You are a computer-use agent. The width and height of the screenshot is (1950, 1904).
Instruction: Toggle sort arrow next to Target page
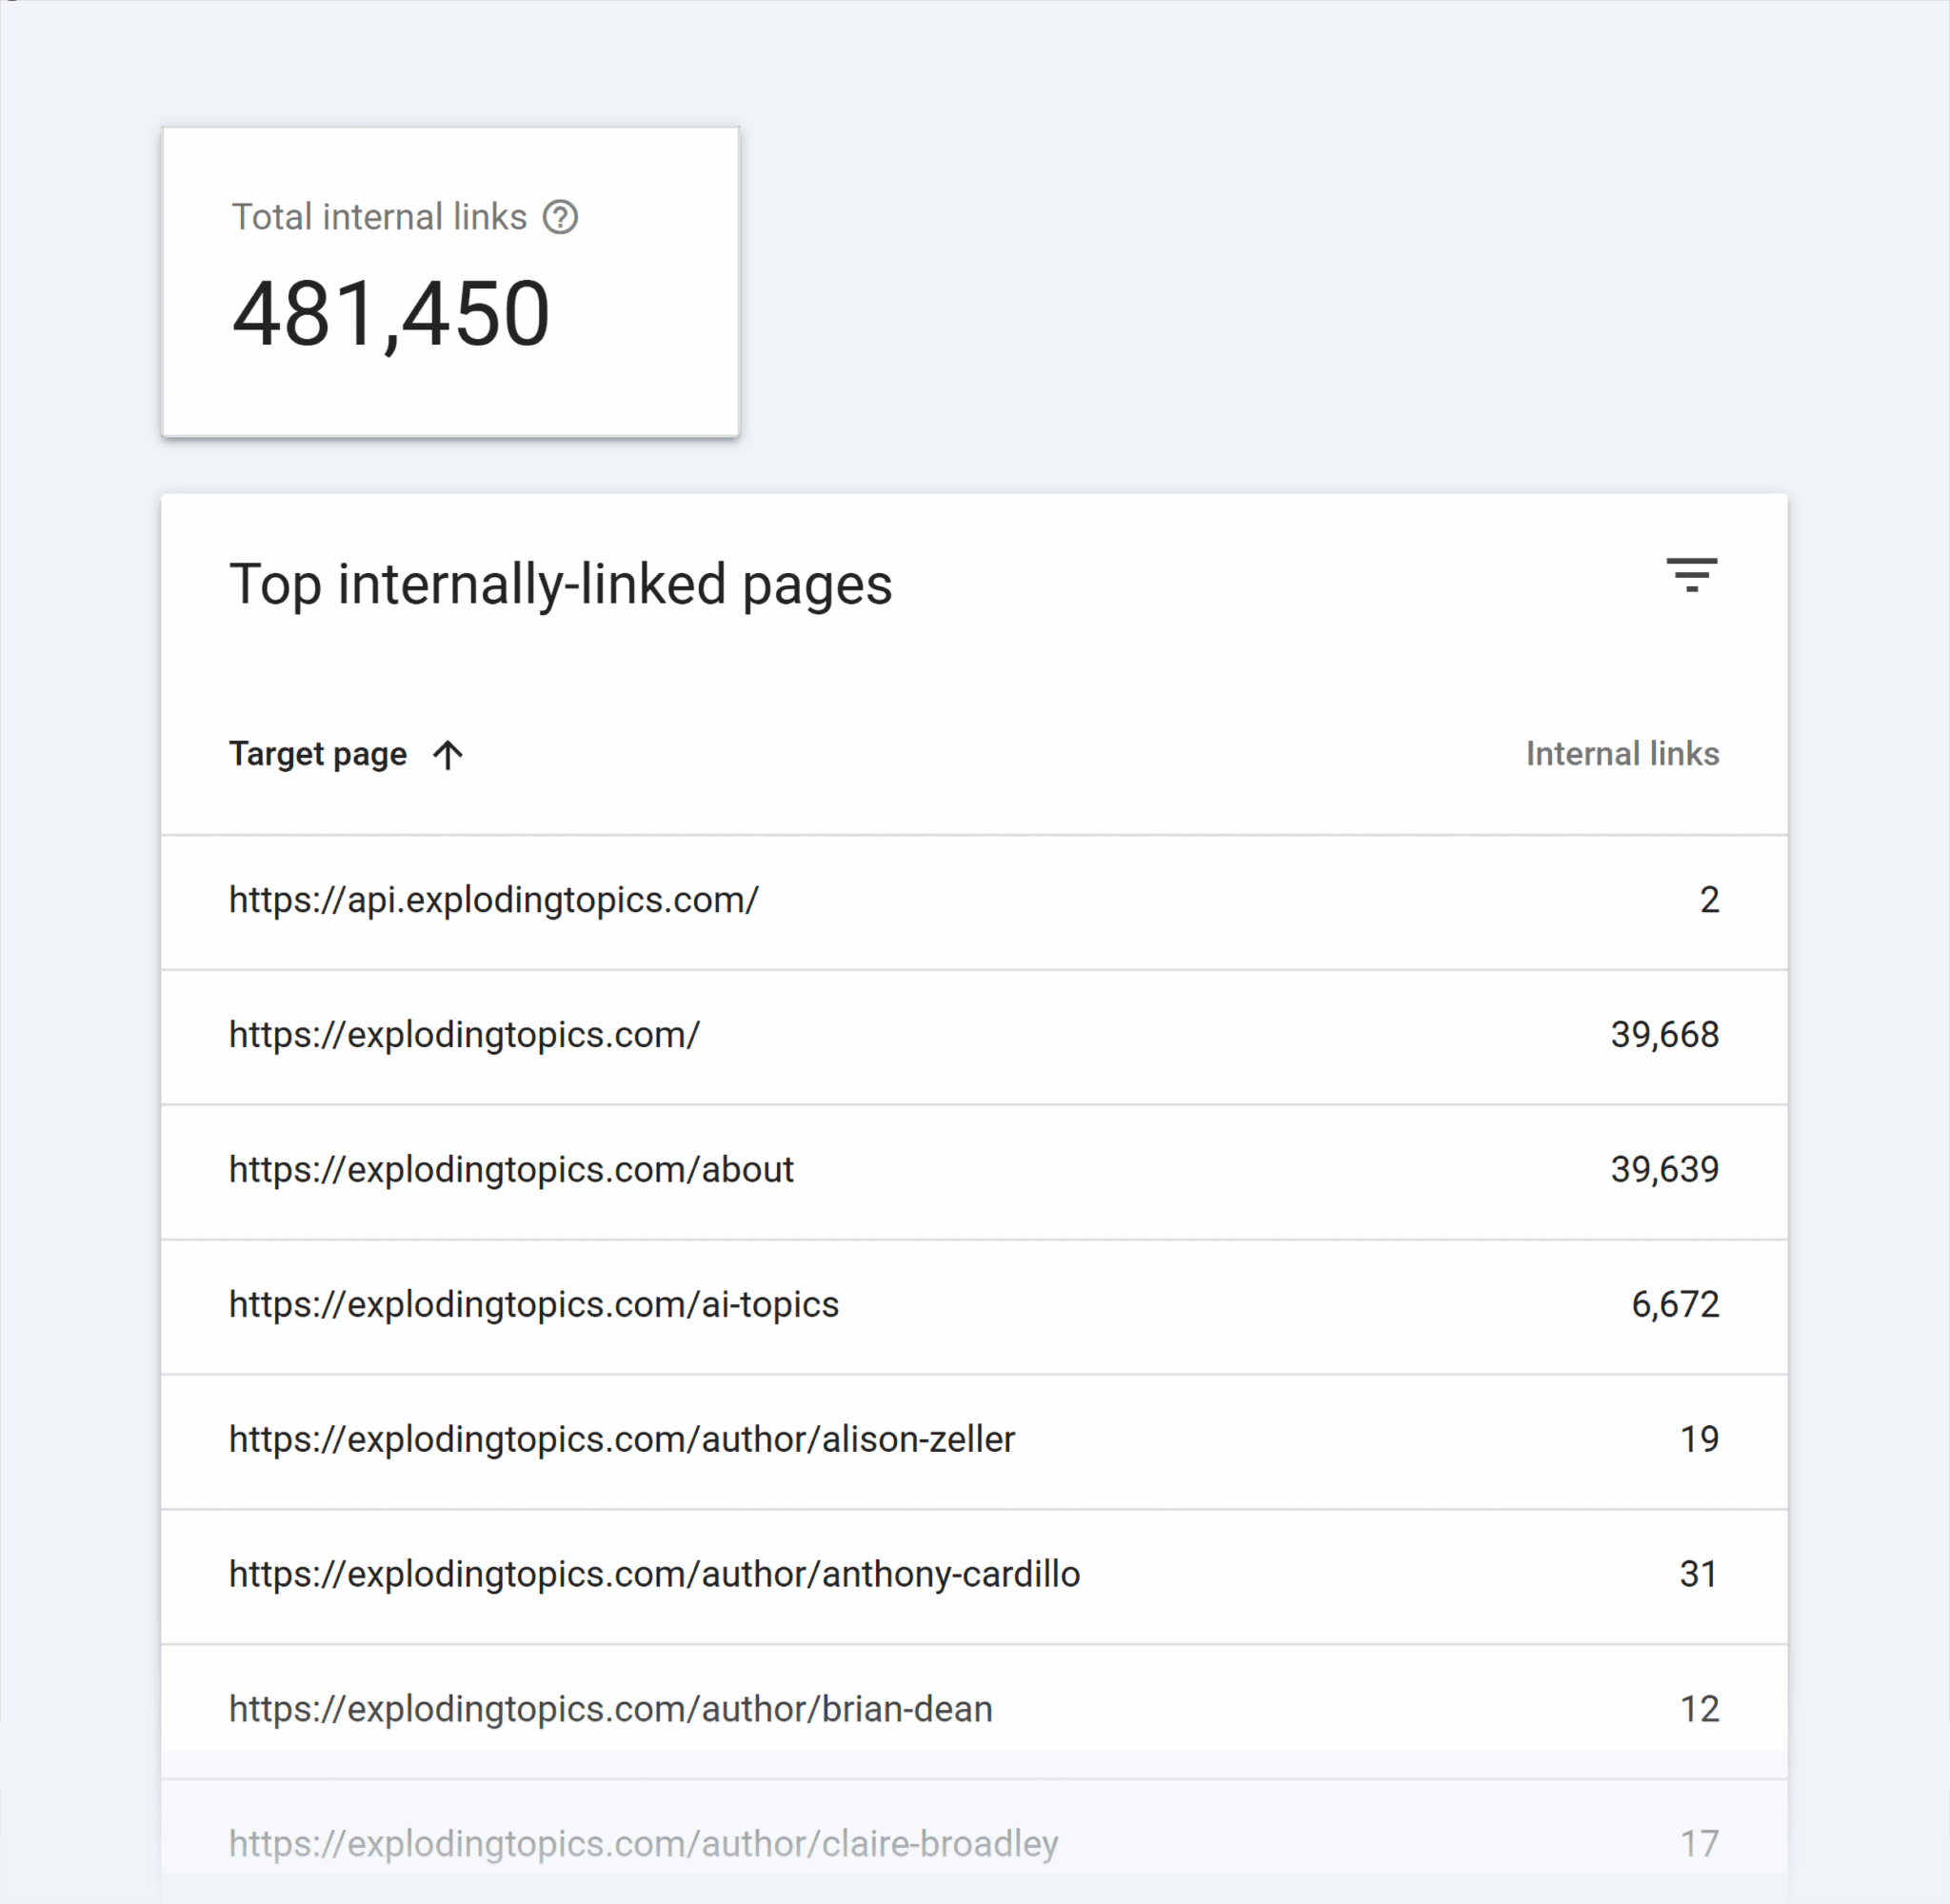coord(448,754)
